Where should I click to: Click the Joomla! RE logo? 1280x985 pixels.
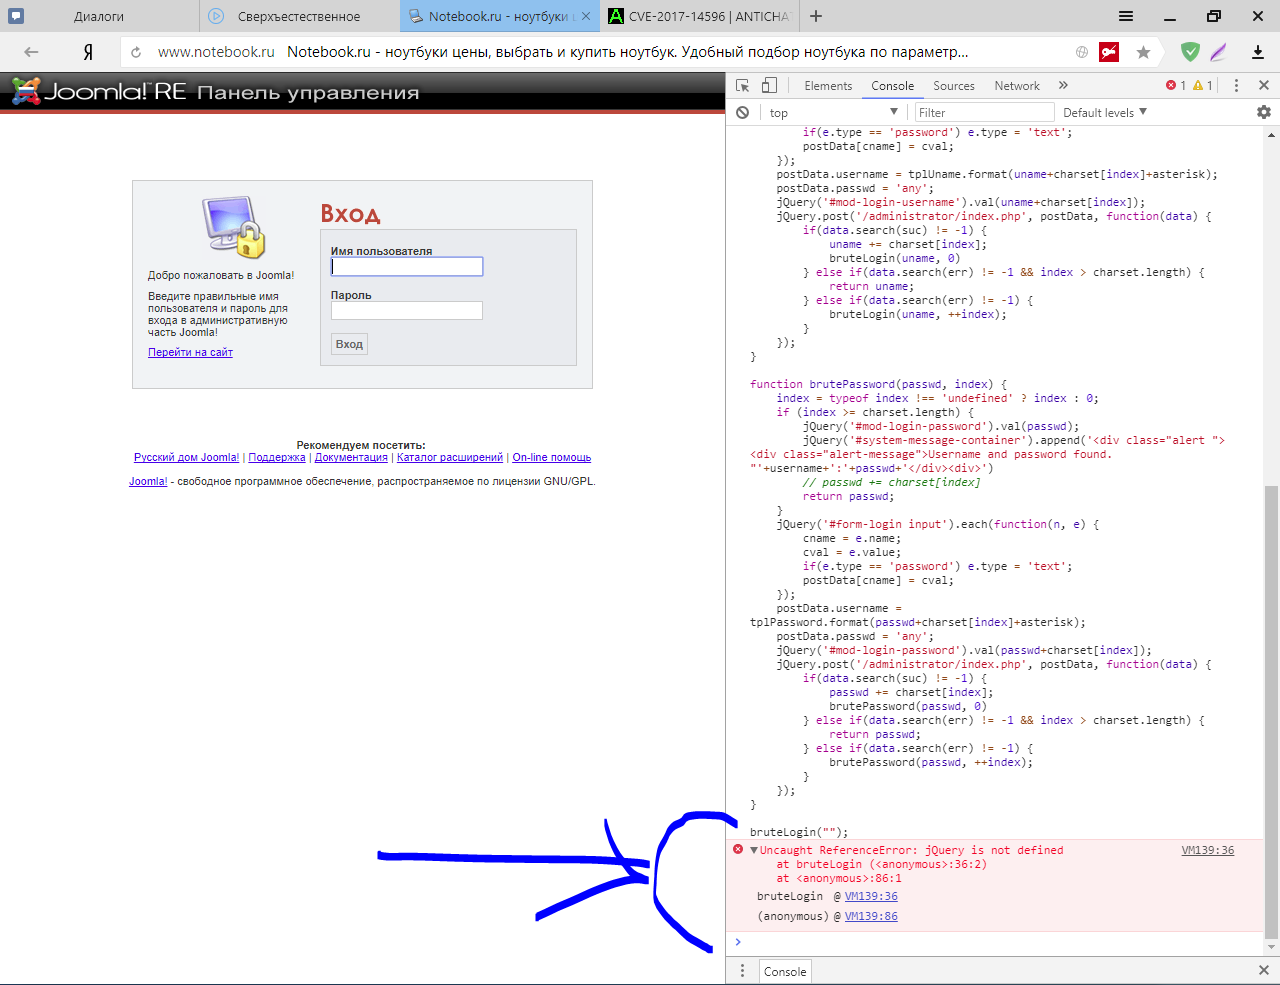[98, 92]
